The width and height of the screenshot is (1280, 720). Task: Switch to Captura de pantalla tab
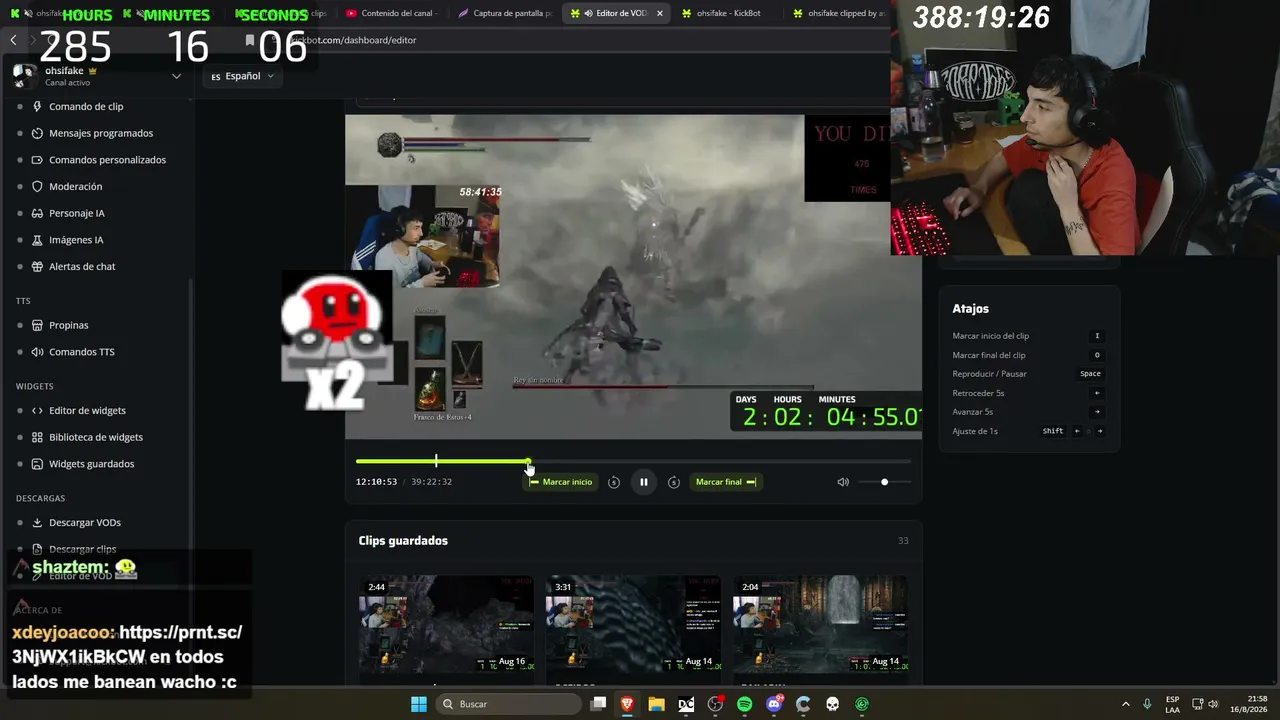click(505, 13)
